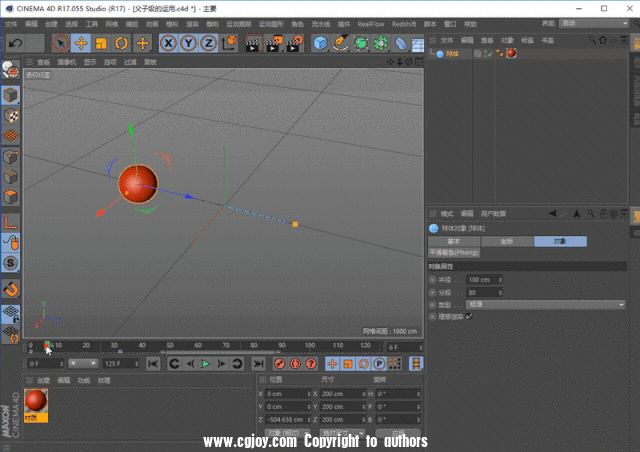Toggle sphere object green enable checkmark

[x=490, y=53]
